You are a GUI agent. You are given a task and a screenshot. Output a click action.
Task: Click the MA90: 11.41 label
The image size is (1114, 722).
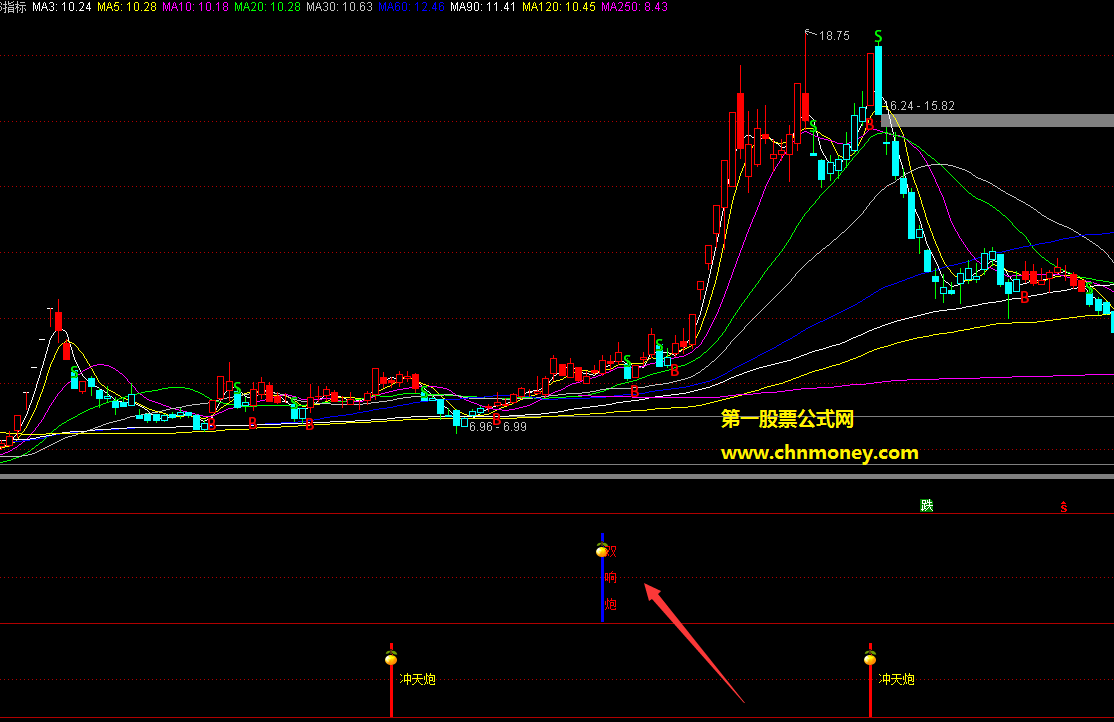coord(483,7)
